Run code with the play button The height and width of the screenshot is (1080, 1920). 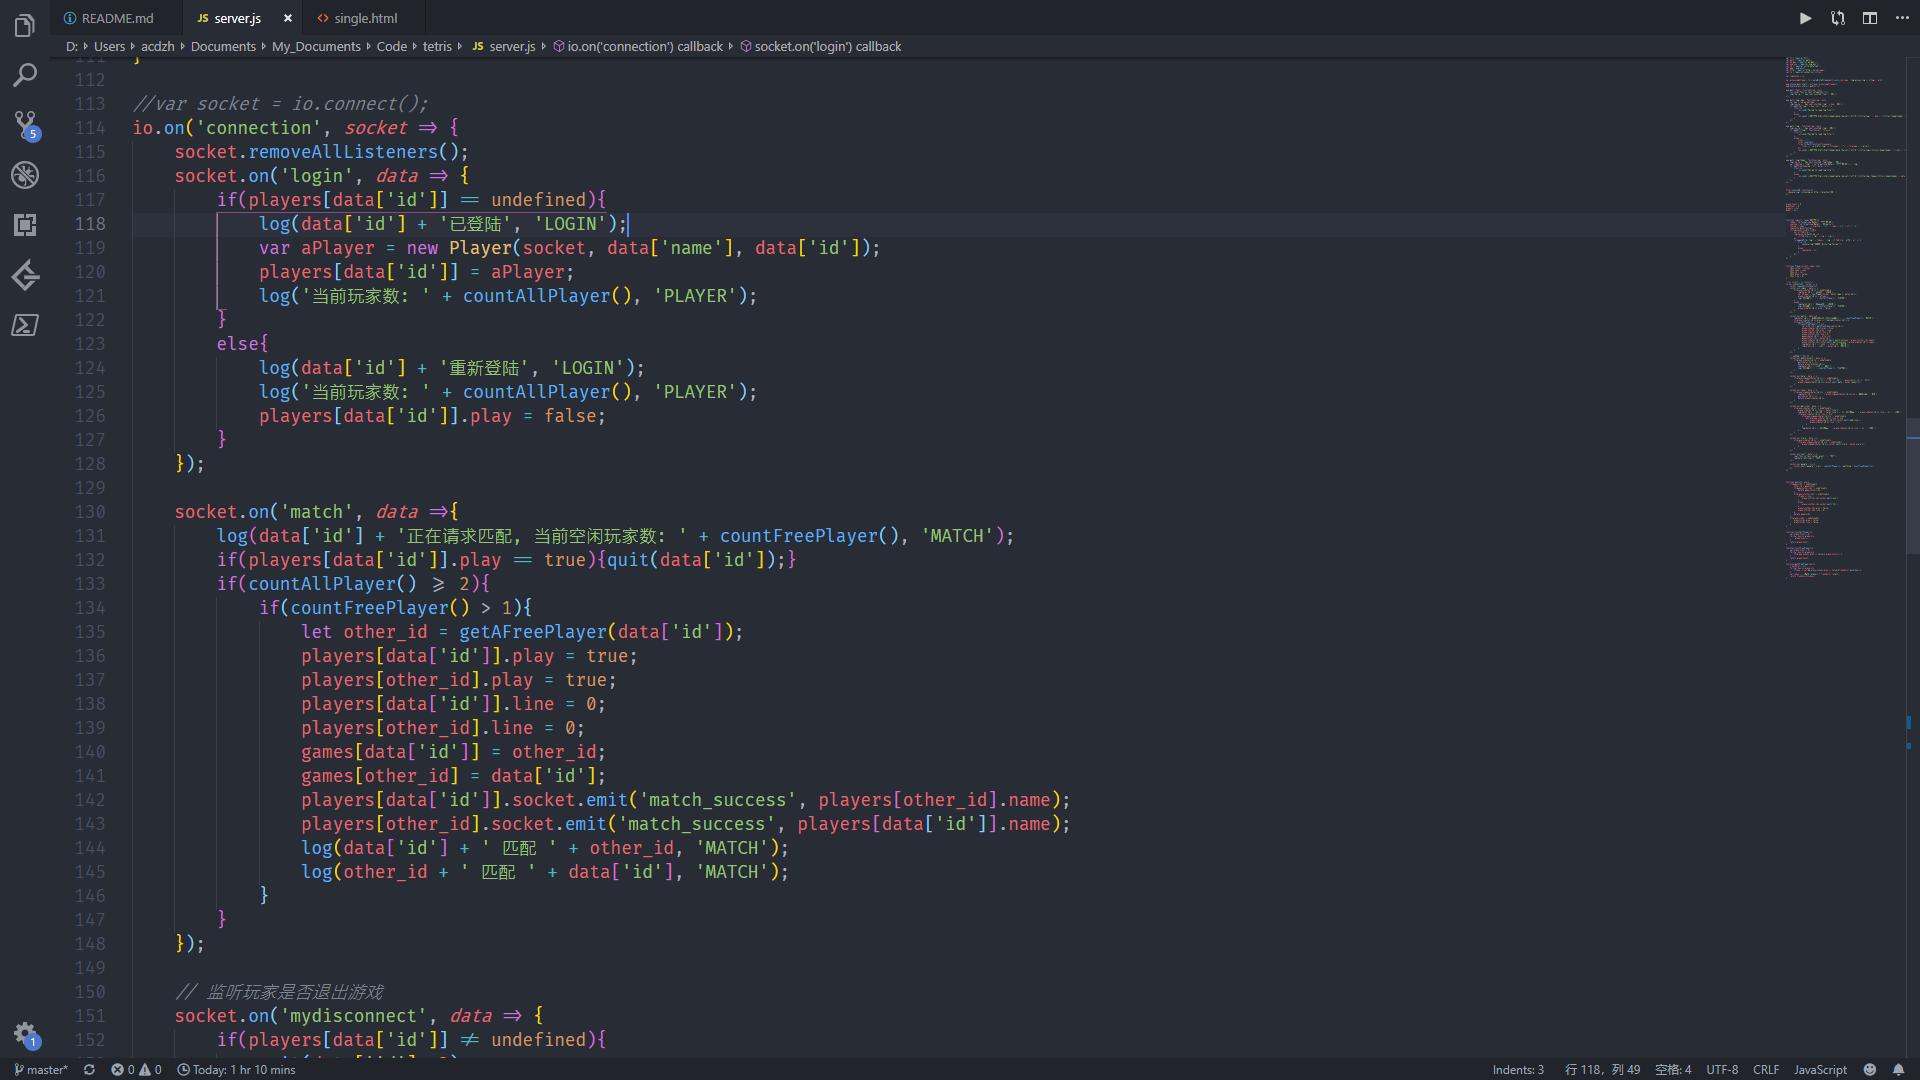(x=1805, y=18)
